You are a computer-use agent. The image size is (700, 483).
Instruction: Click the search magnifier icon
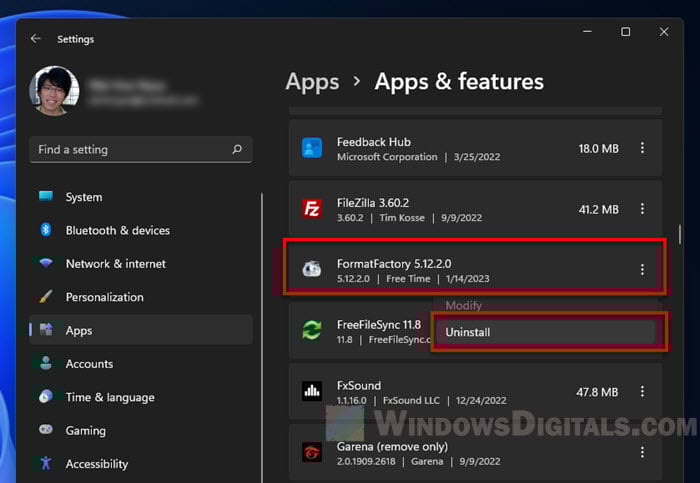[x=237, y=149]
